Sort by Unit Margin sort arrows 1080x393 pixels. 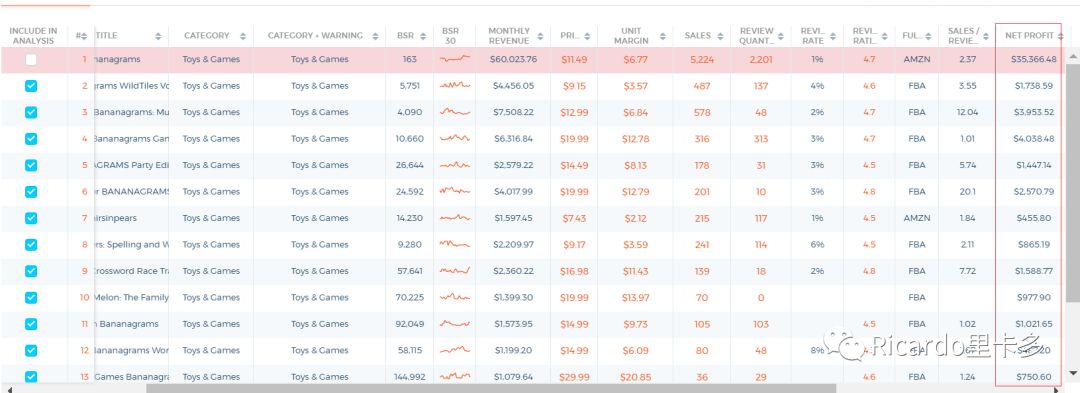[663, 36]
